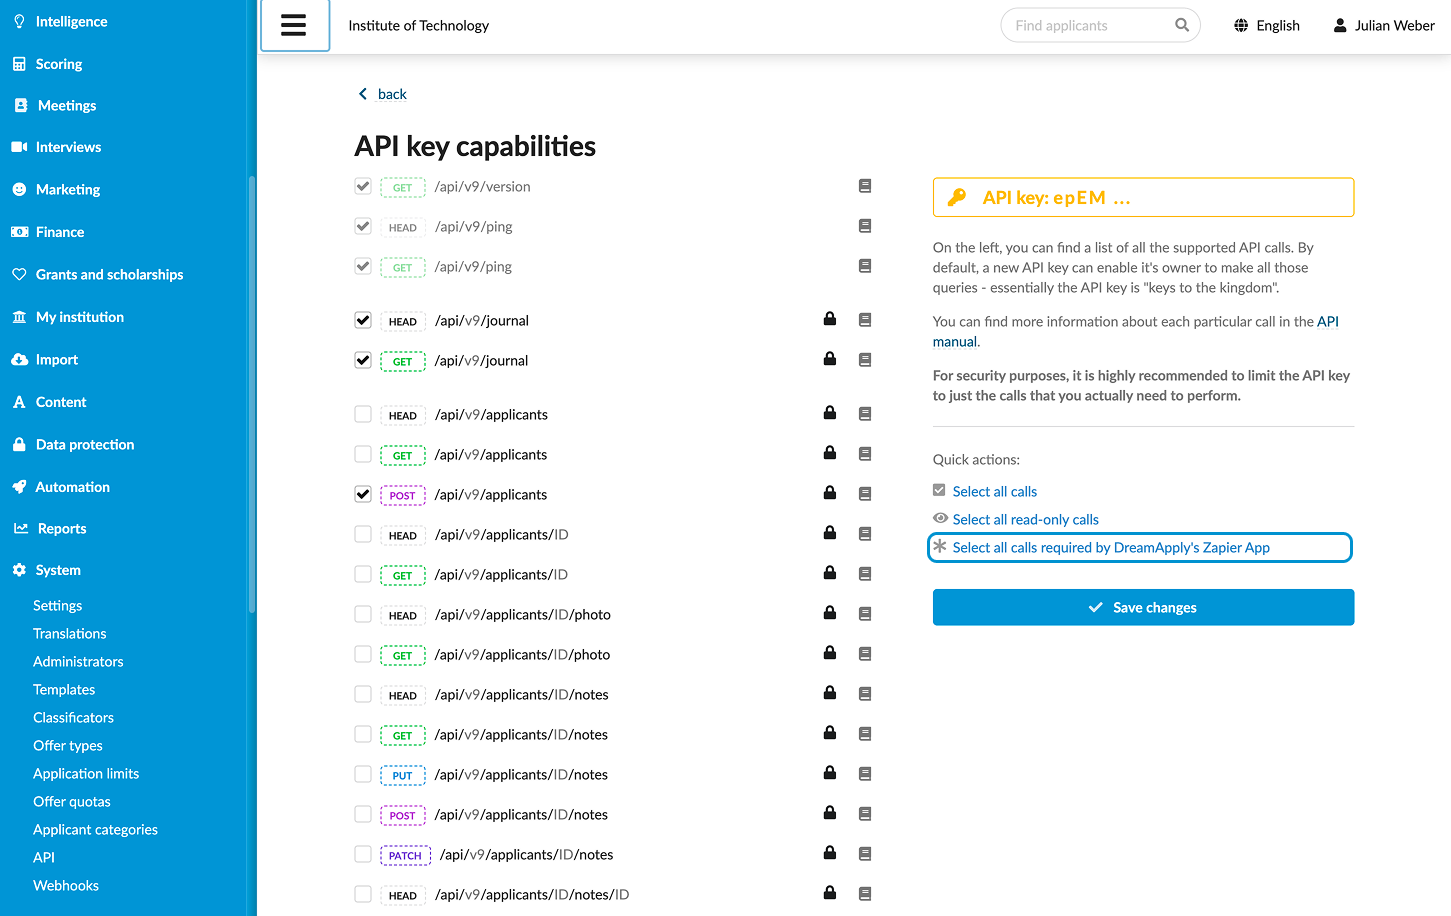Open Translations under System

[70, 633]
